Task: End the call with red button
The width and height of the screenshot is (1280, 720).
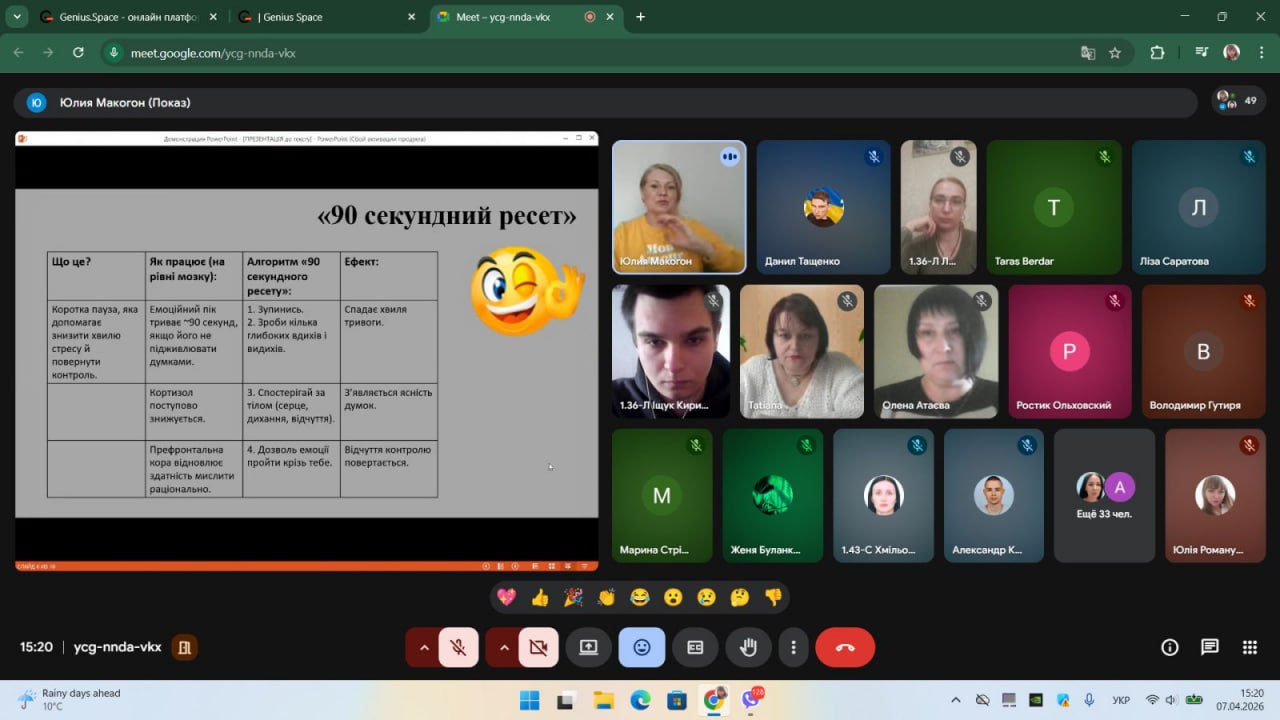Action: (x=845, y=647)
